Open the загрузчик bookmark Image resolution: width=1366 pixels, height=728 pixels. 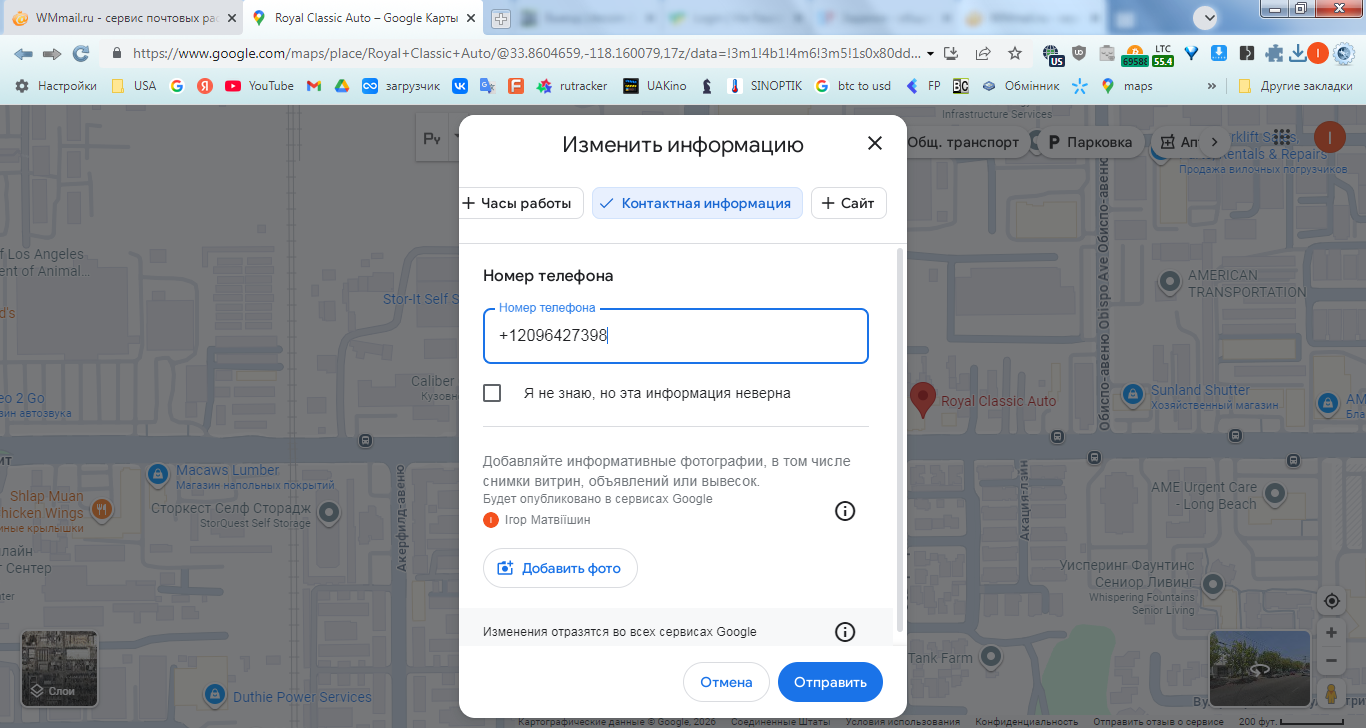click(x=401, y=86)
